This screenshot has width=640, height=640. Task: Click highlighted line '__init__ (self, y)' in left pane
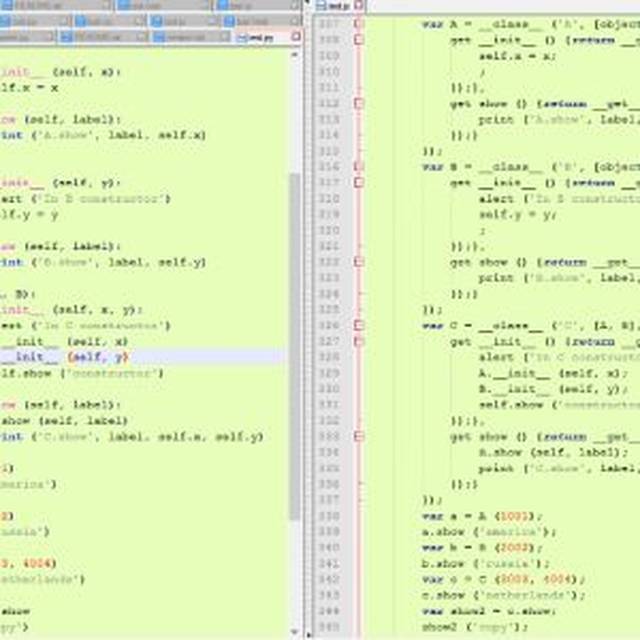point(143,357)
